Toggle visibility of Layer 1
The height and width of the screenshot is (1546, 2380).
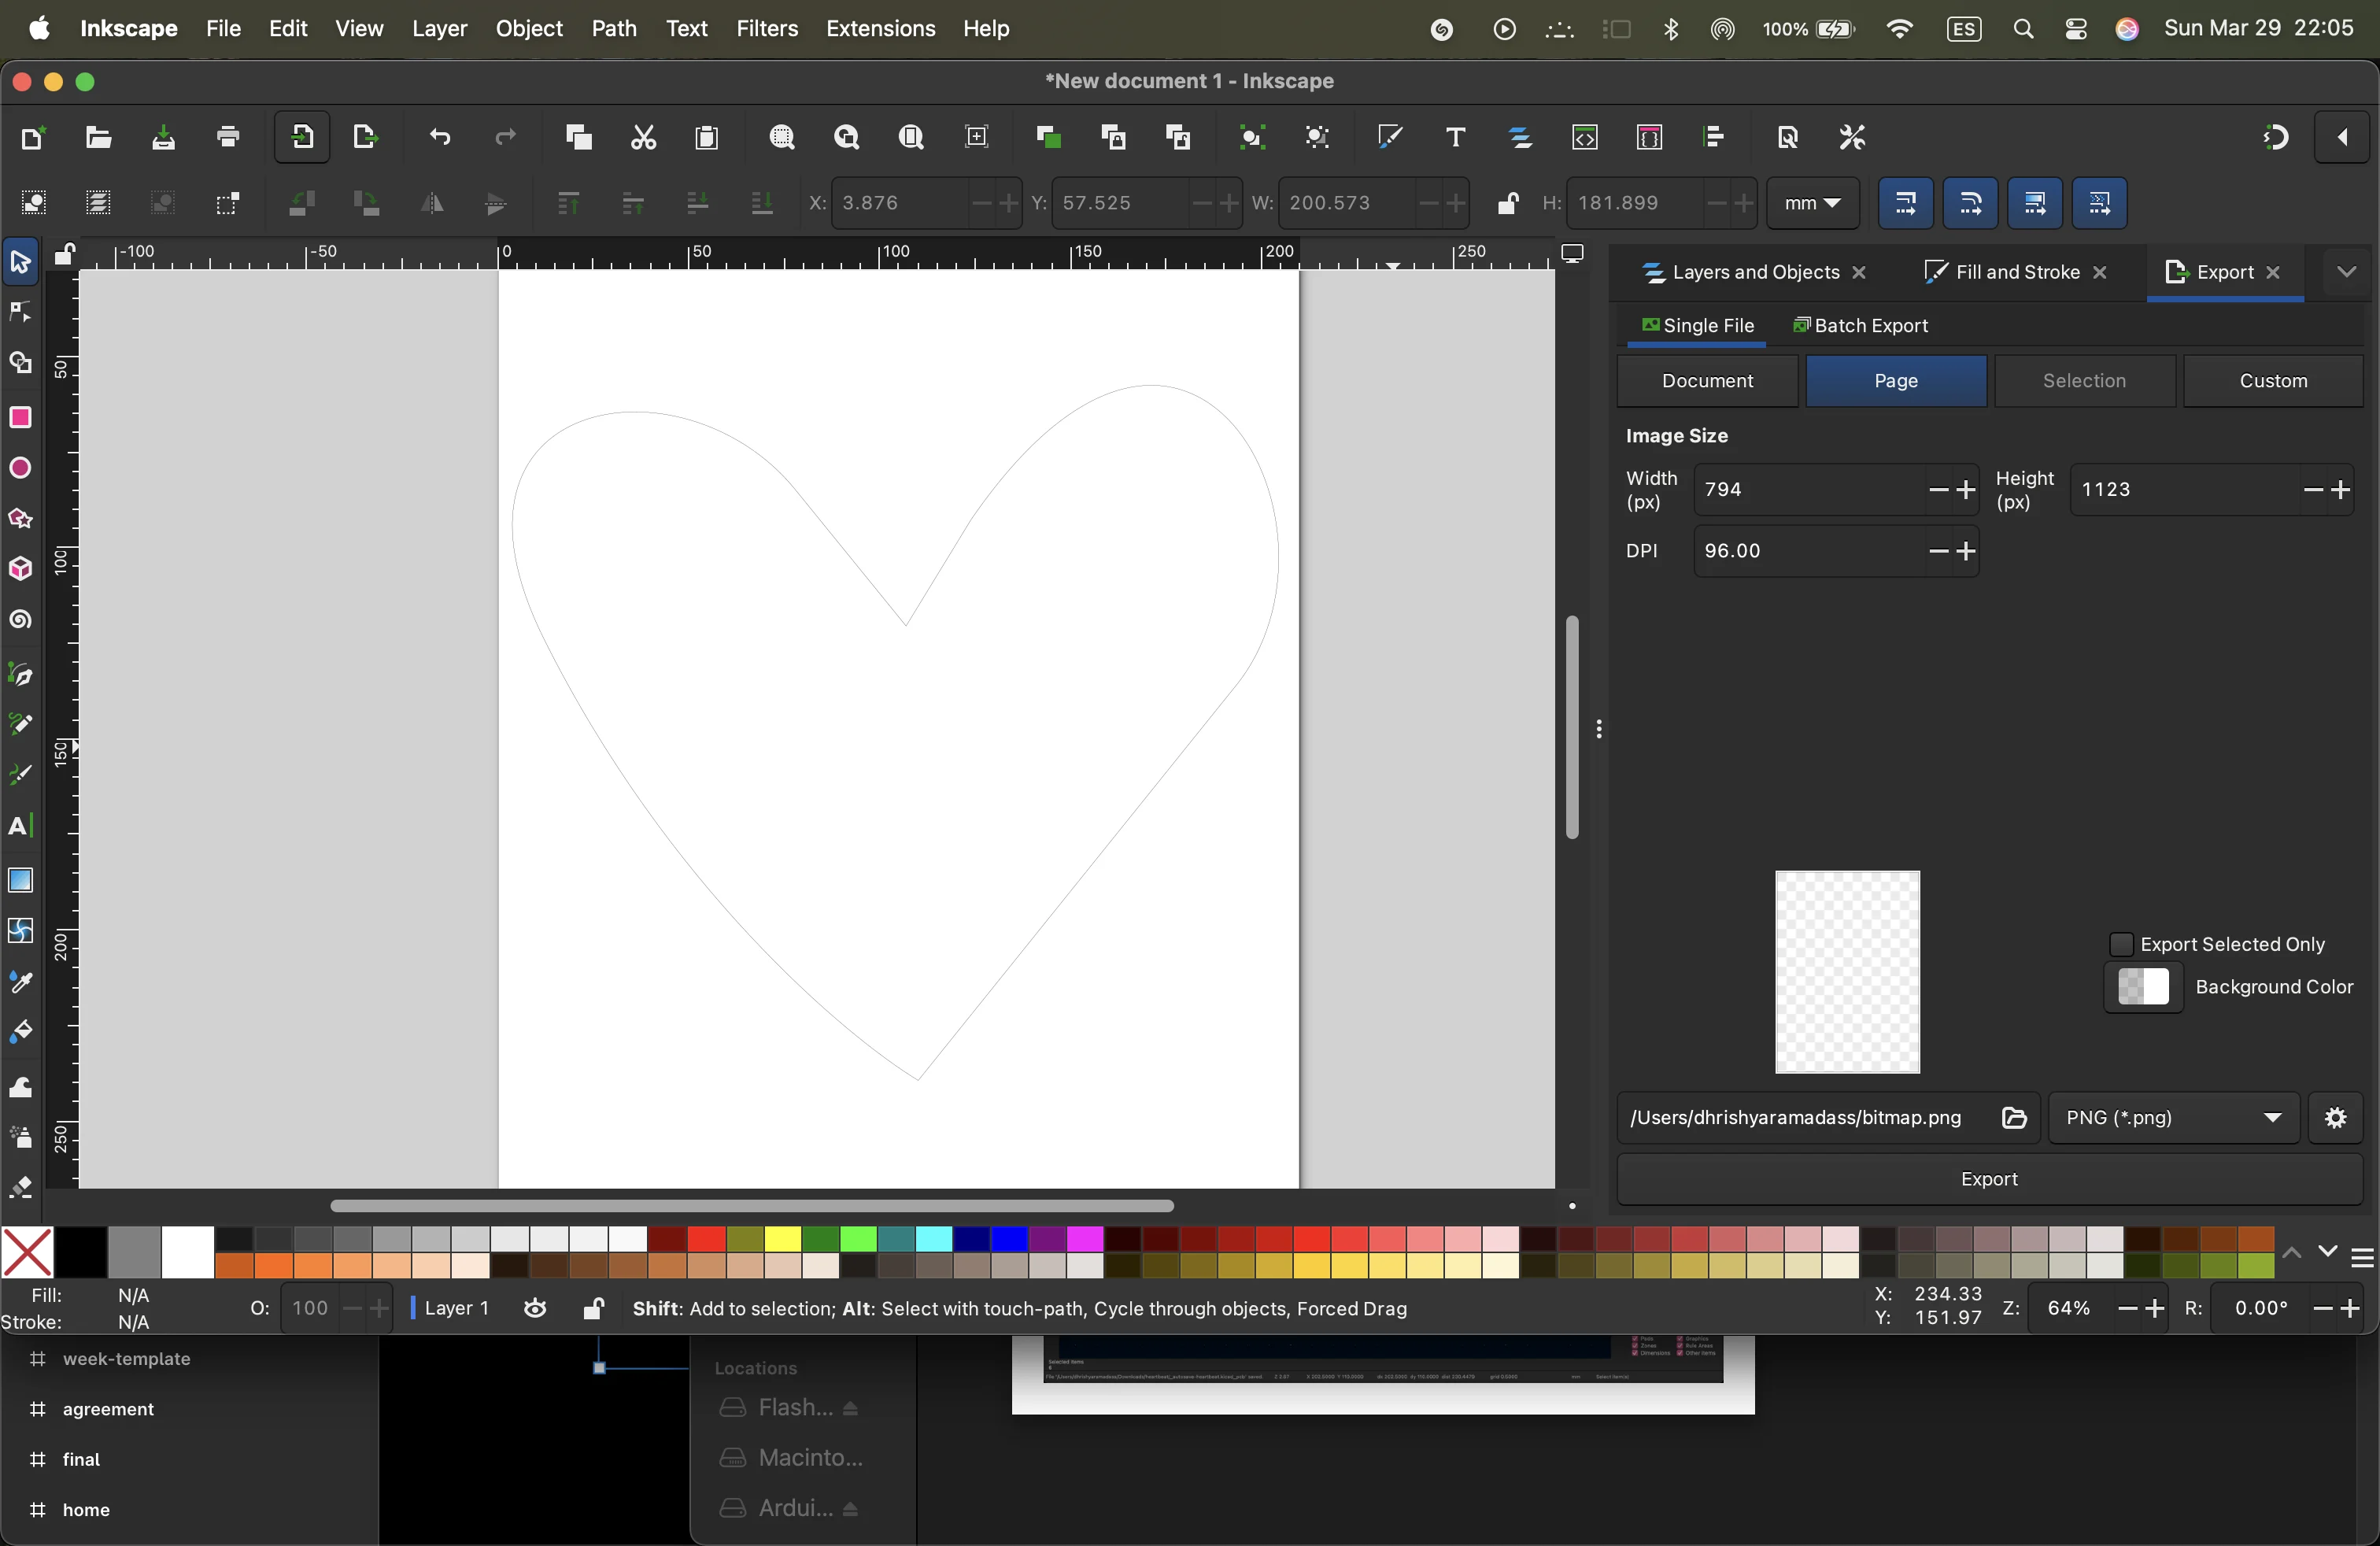tap(537, 1308)
